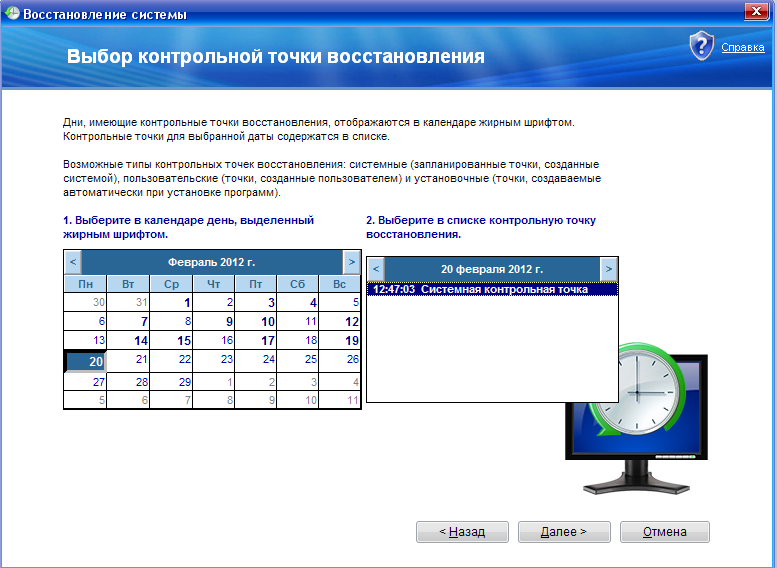Select February 21 in the calendar
777x568 pixels.
[x=128, y=361]
